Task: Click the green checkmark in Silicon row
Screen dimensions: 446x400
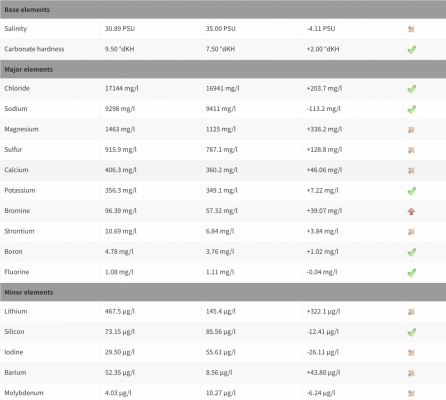Action: [412, 332]
